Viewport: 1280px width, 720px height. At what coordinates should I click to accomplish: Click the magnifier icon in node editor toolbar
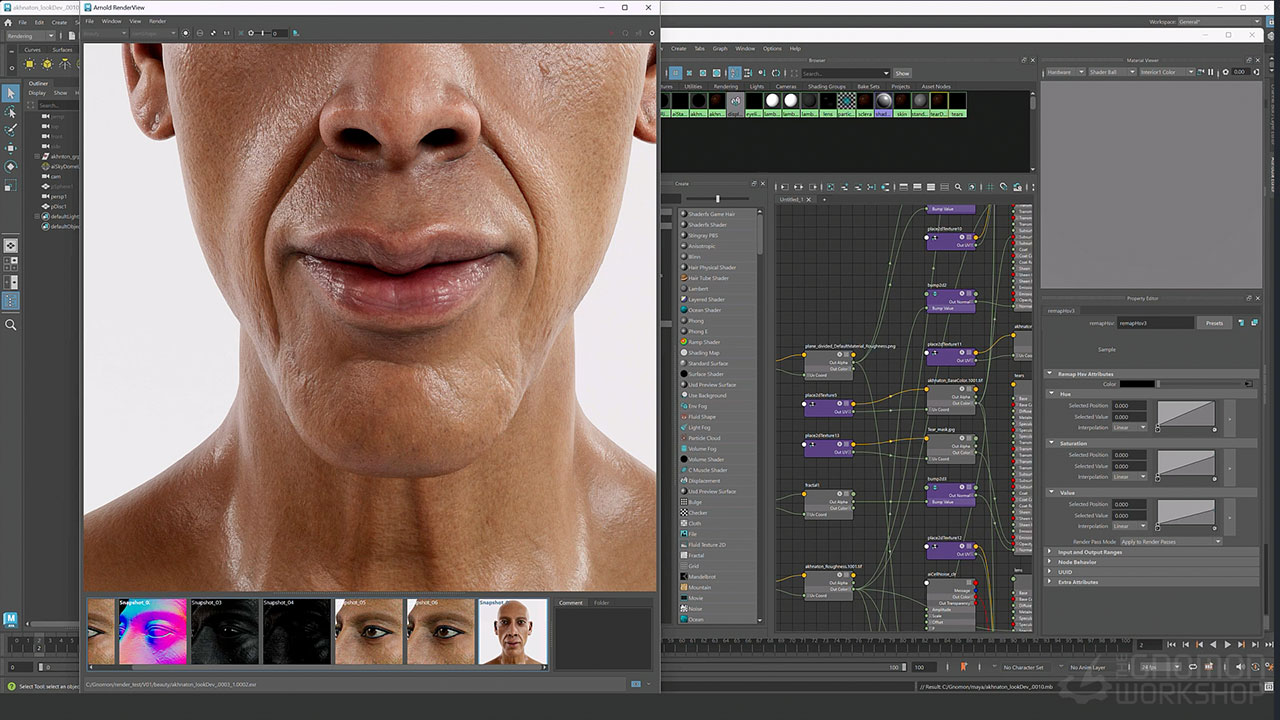pos(958,187)
